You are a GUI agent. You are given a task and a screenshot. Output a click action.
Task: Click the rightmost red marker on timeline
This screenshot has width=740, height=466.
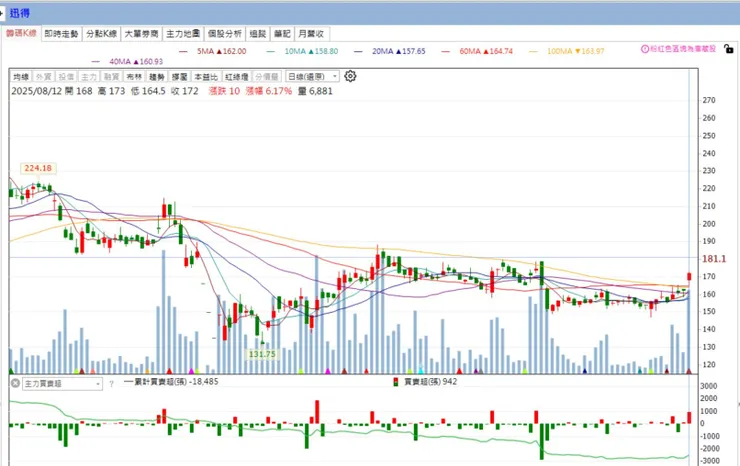point(689,371)
